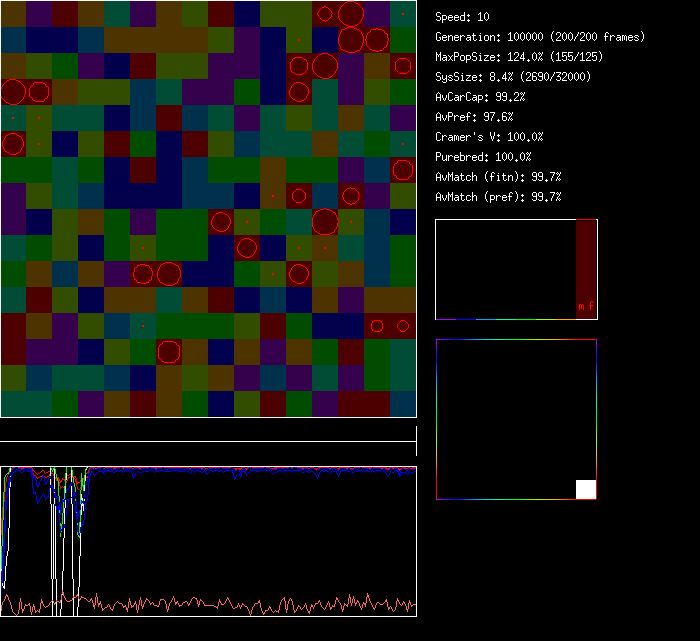Click the white square in rainbow-bordered box
The height and width of the screenshot is (641, 700).
coord(586,489)
